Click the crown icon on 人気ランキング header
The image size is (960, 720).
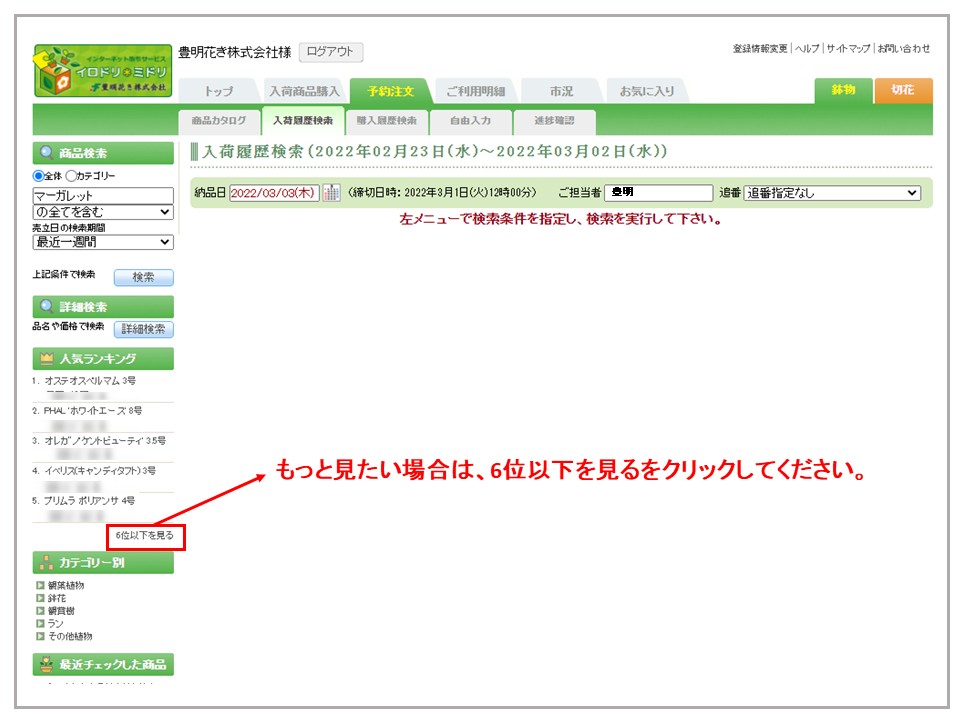click(x=46, y=359)
